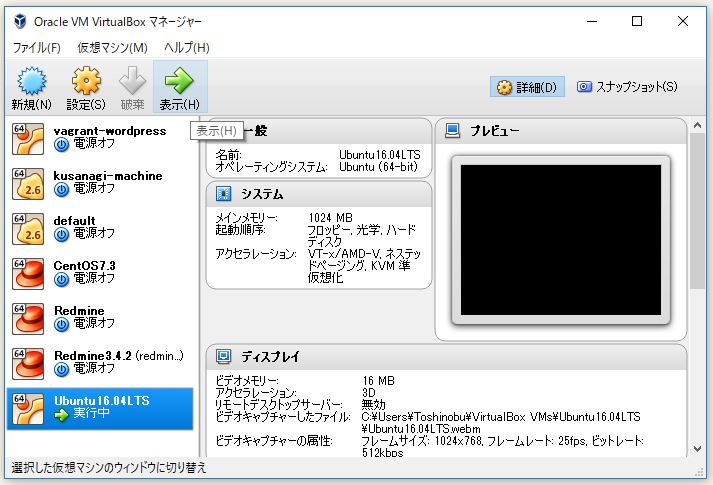This screenshot has width=713, height=485.
Task: Select the CentOS7.3 VM icon
Action: coord(28,274)
